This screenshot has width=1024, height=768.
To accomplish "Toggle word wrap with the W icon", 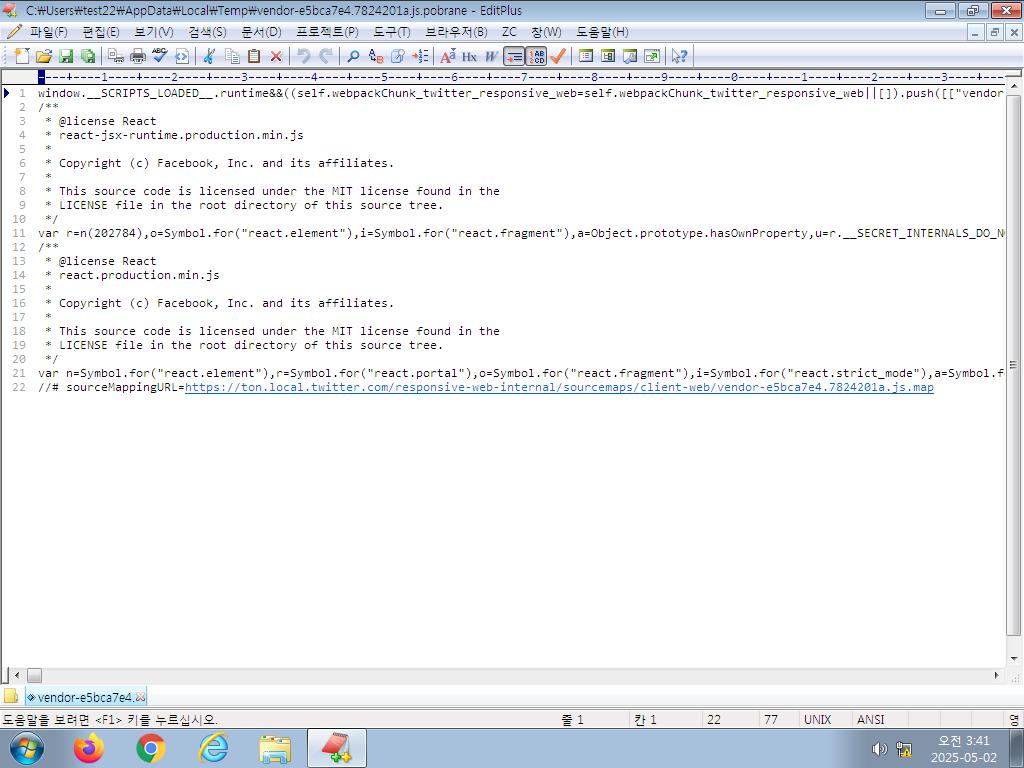I will 491,56.
